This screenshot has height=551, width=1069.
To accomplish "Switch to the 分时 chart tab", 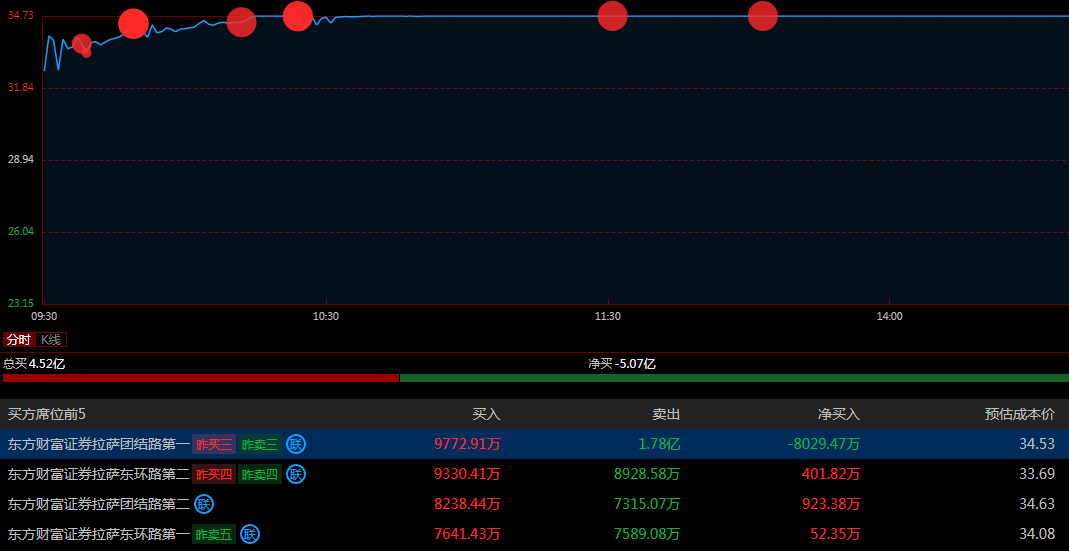I will (x=19, y=340).
